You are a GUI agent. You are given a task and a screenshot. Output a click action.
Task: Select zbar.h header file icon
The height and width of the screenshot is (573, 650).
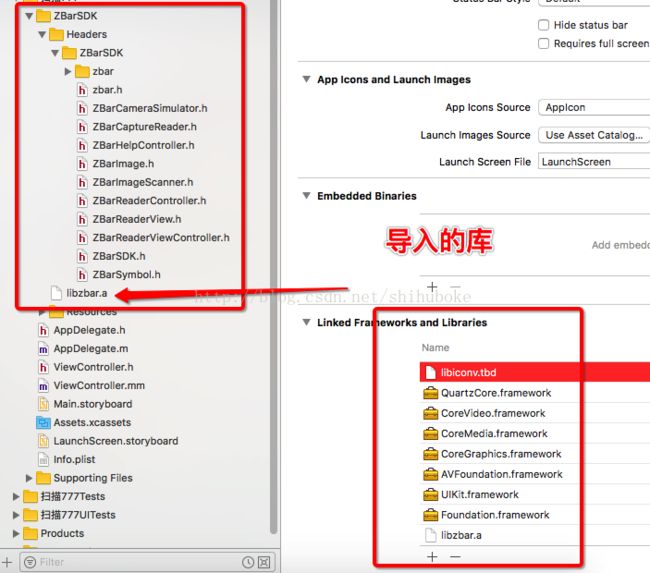(82, 90)
